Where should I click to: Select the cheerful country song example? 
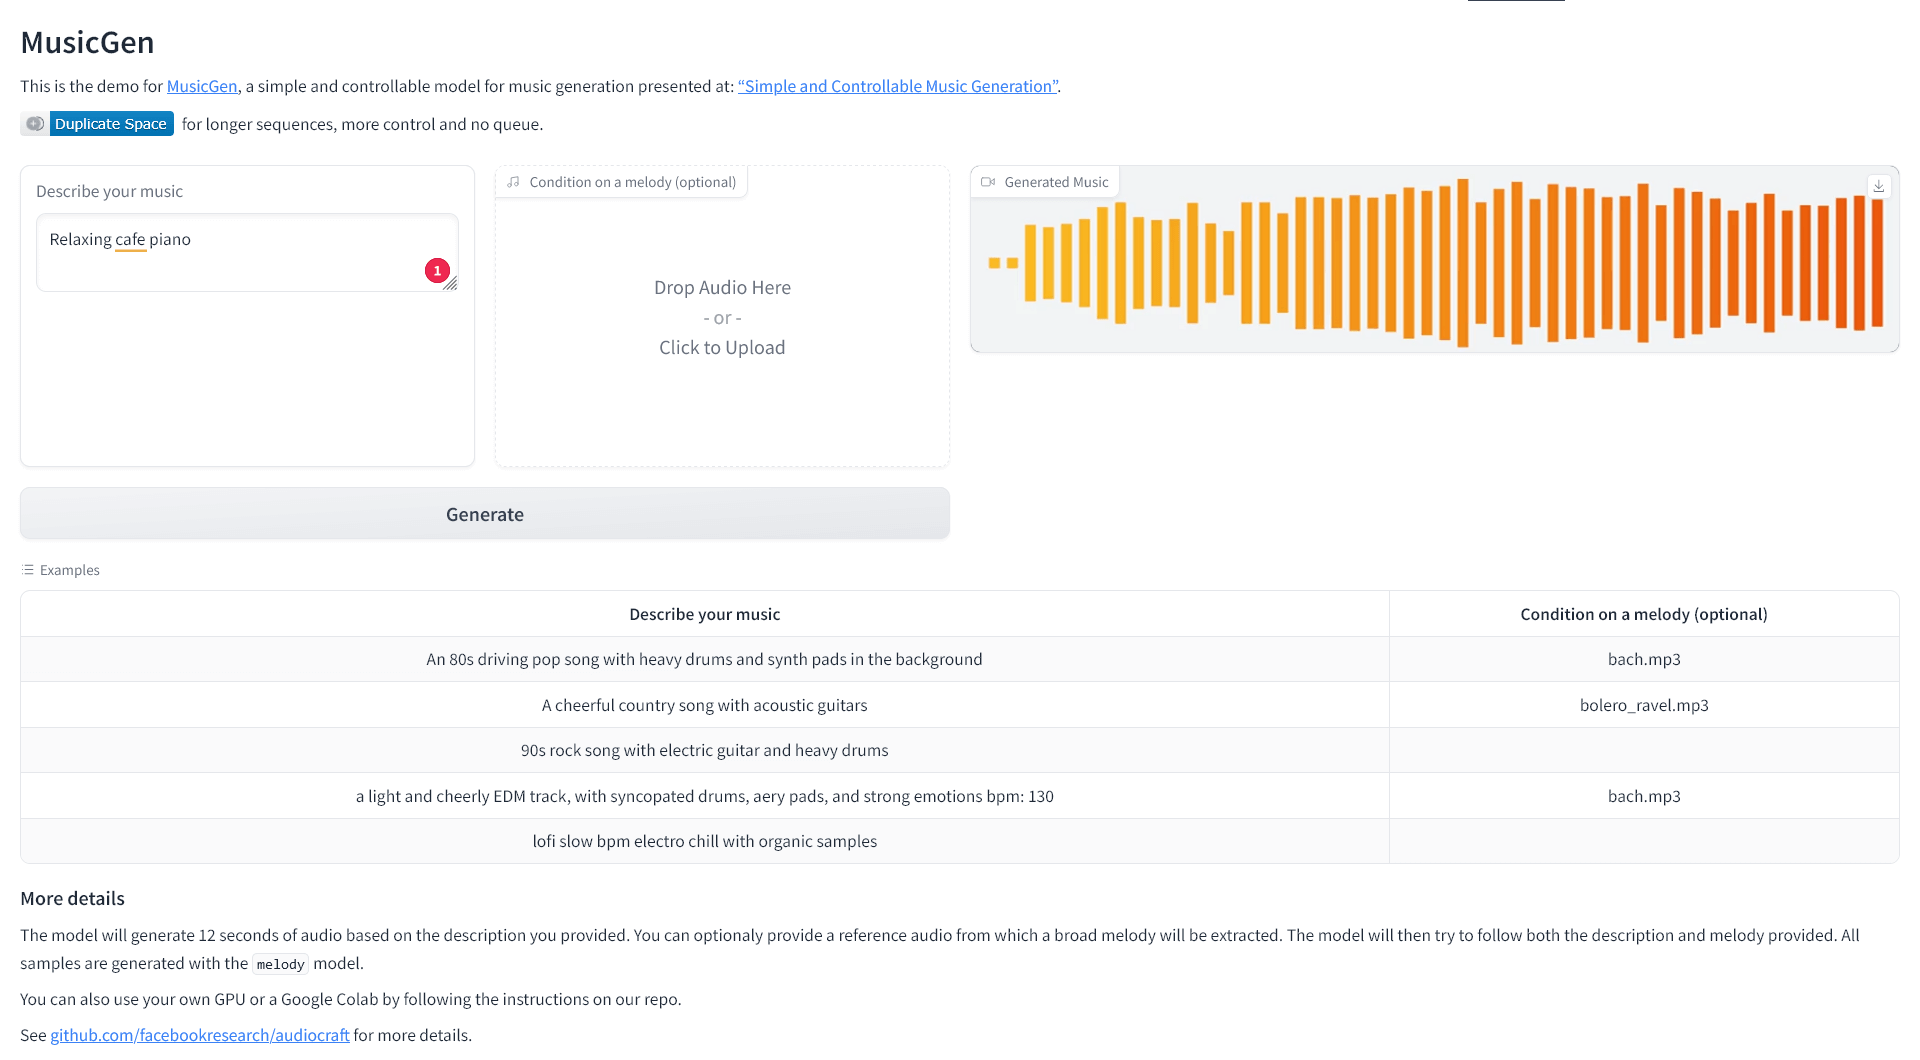(704, 705)
